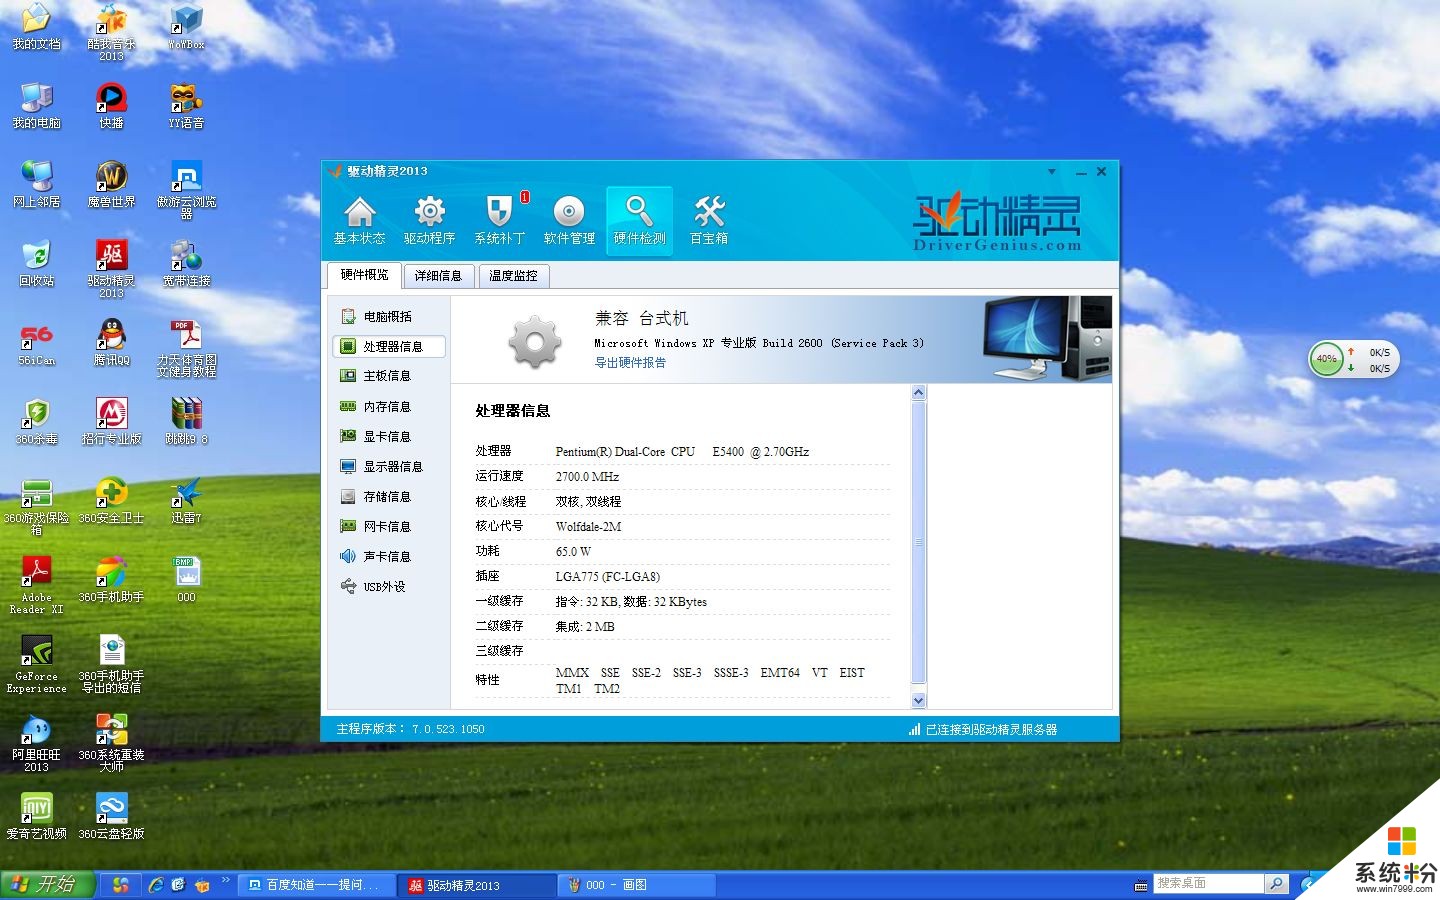Switch to 驱动精灵2013 taskbar button
Image resolution: width=1440 pixels, height=900 pixels.
pos(477,885)
